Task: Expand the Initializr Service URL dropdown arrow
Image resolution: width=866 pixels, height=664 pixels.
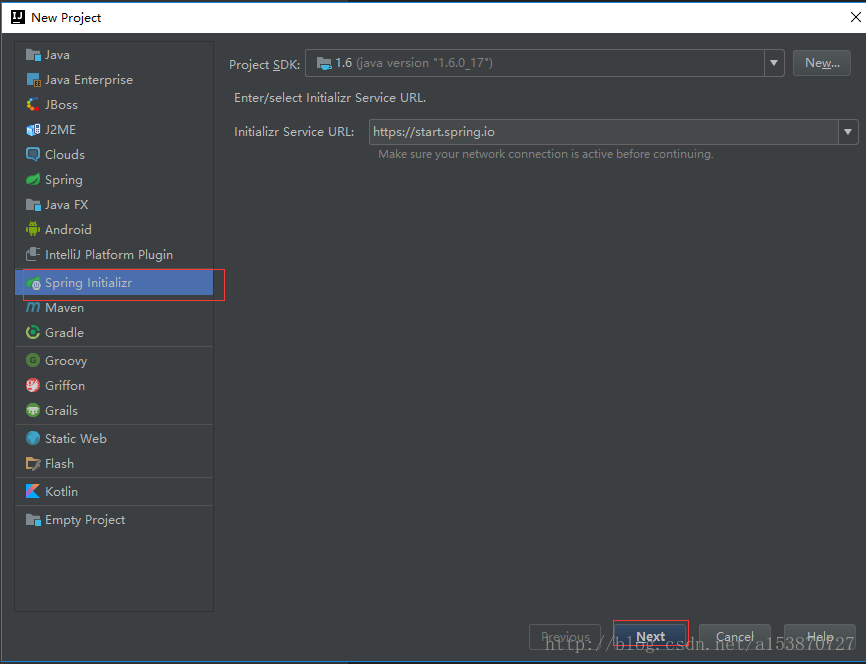Action: [x=848, y=132]
